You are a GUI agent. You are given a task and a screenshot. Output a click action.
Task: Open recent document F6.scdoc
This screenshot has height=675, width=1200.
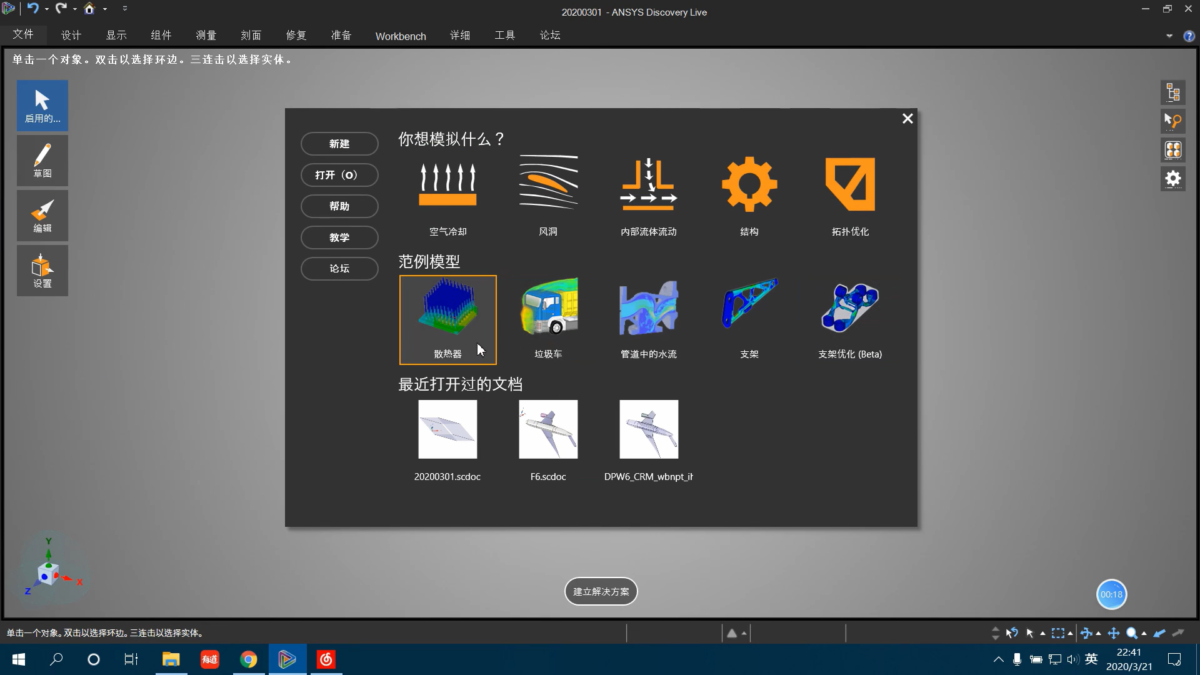point(548,441)
